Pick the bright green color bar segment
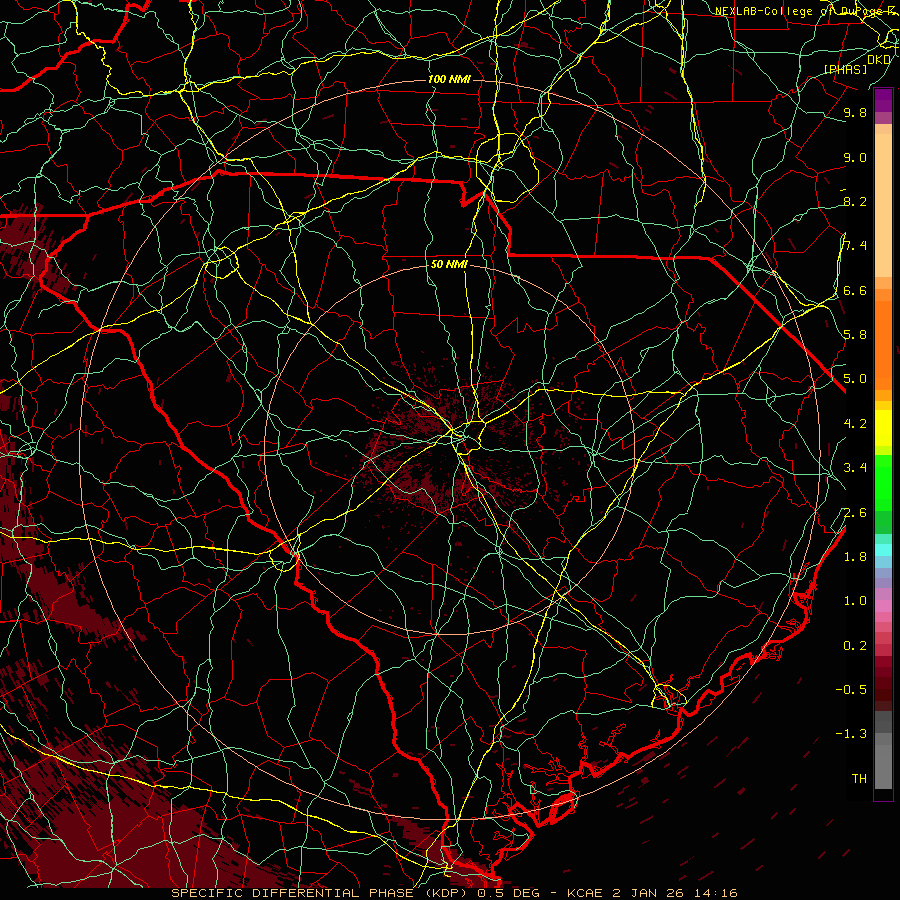Image resolution: width=900 pixels, height=900 pixels. (x=883, y=482)
